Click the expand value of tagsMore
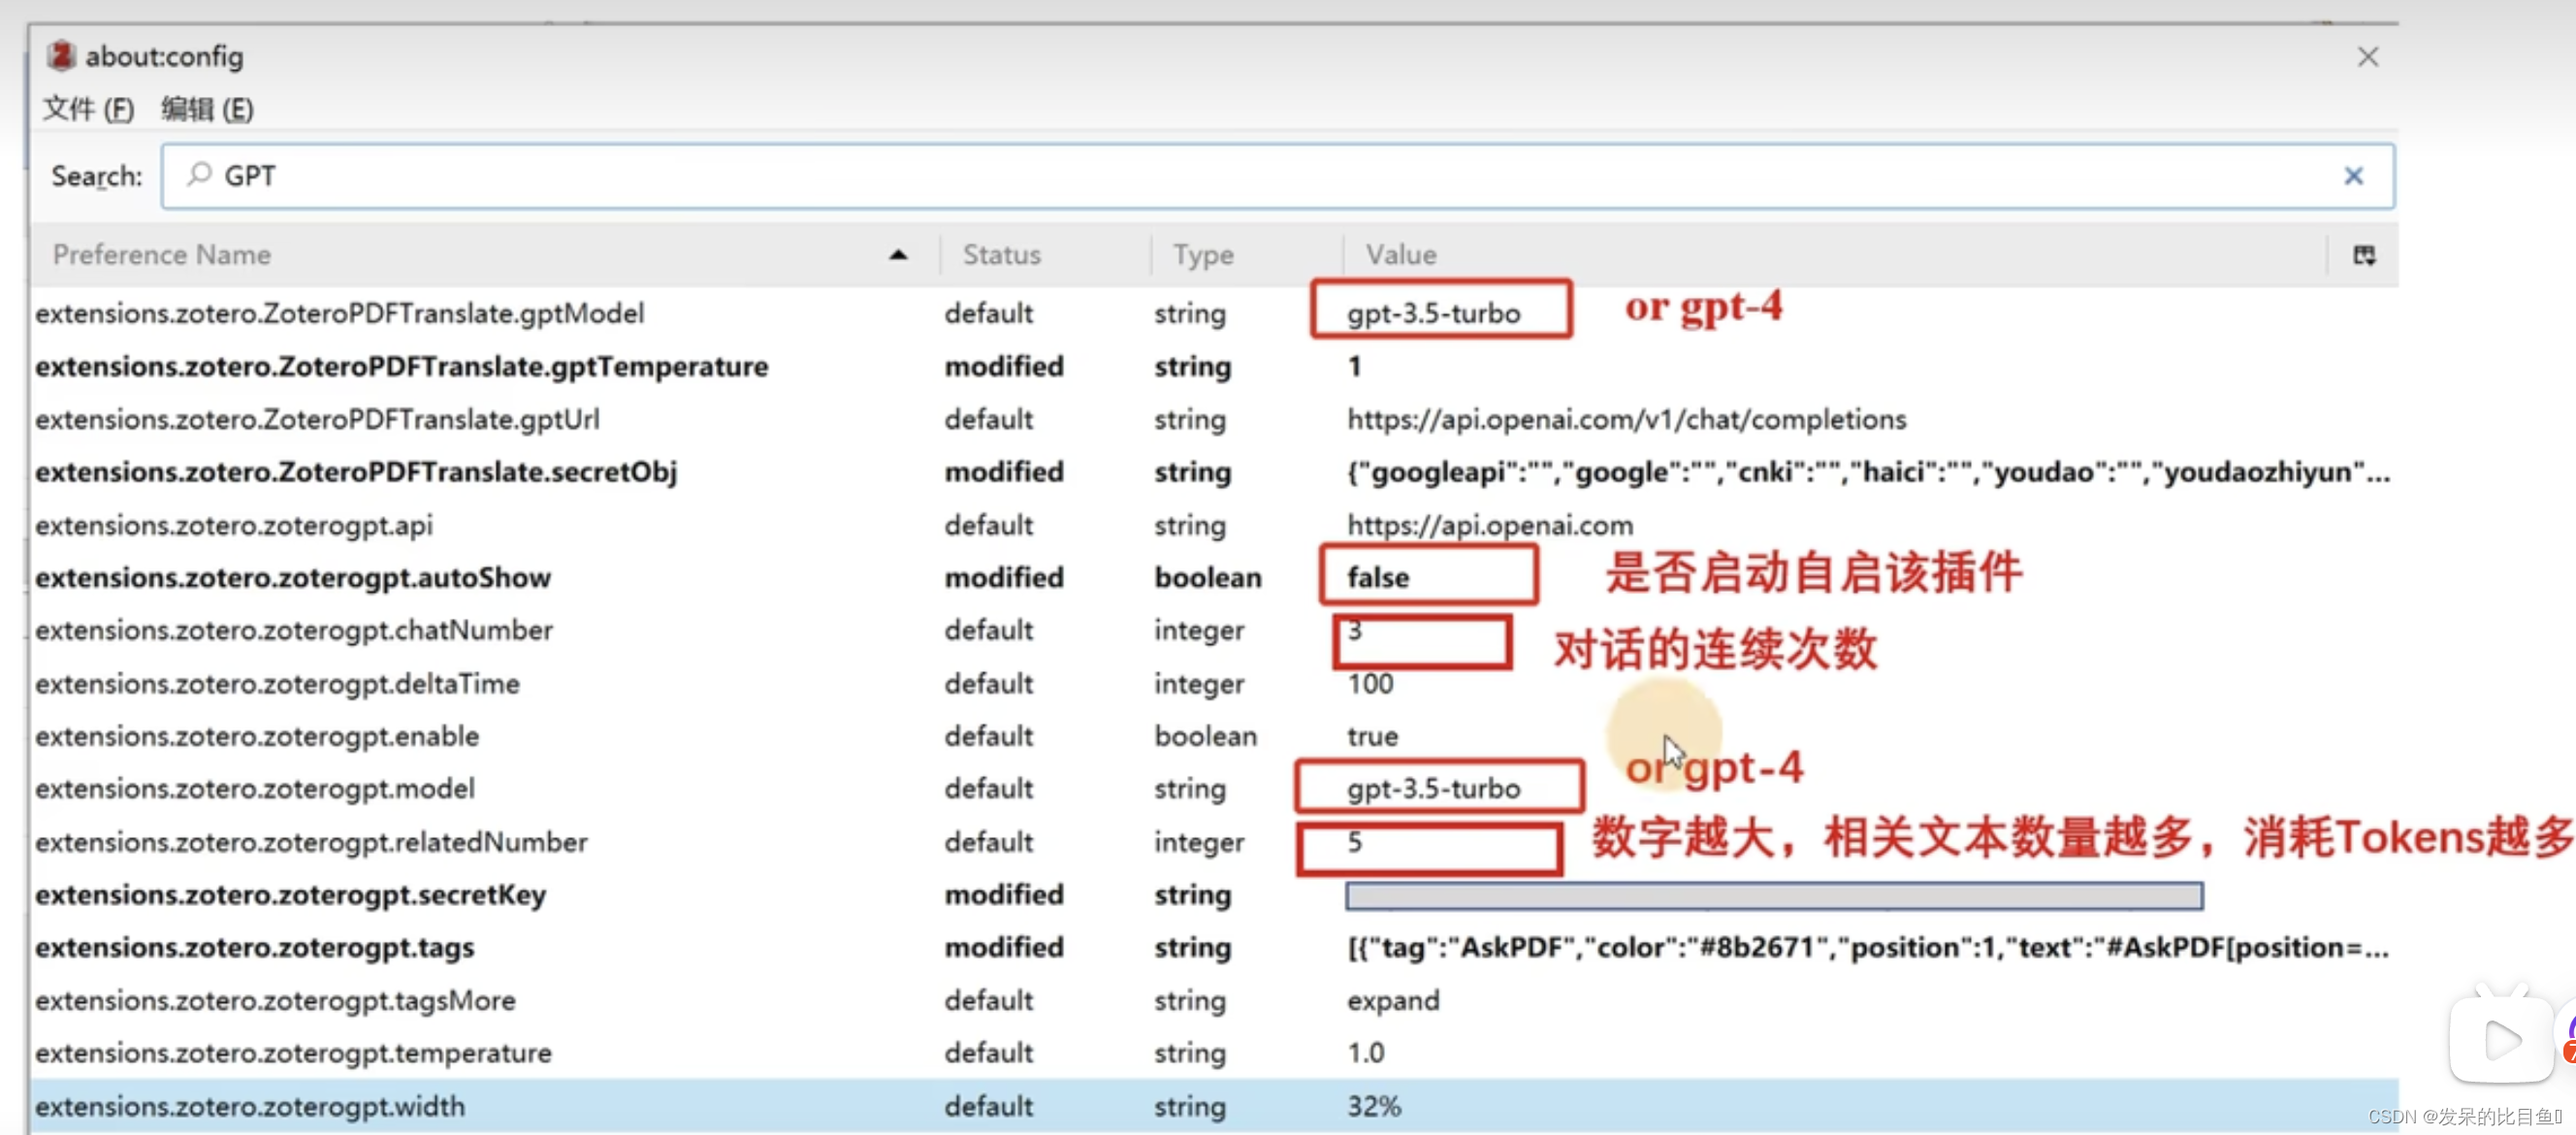 coord(1393,1001)
